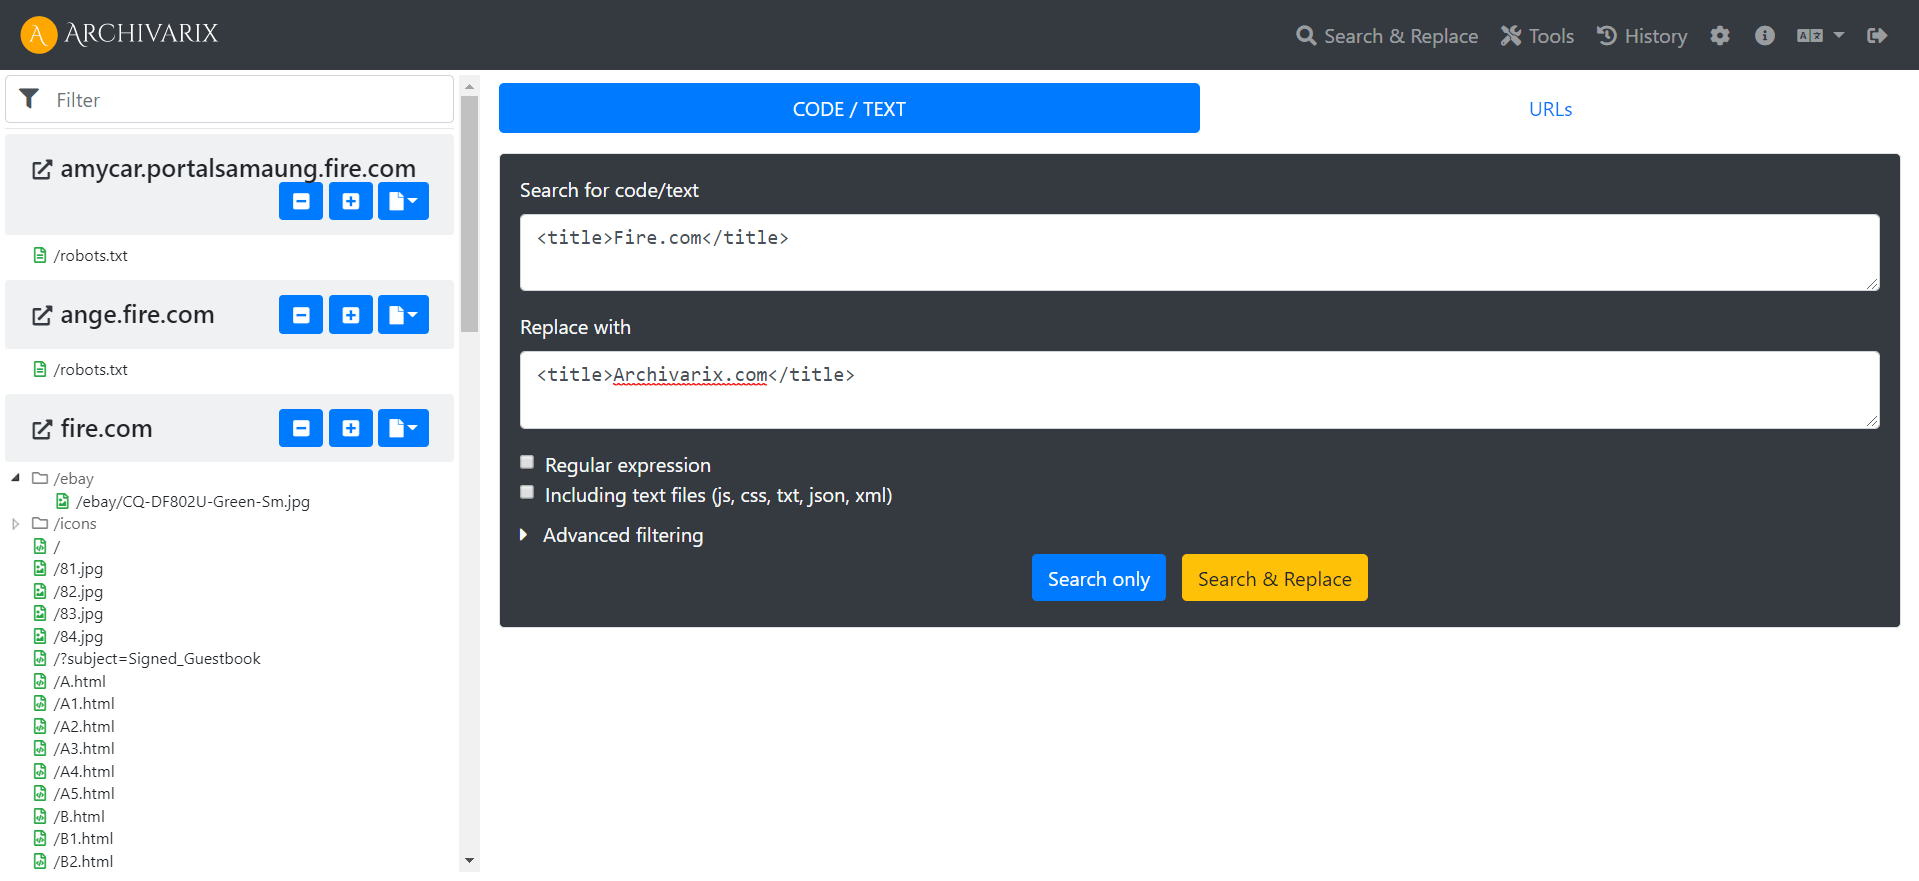Click the Replace with text field

click(x=1199, y=389)
